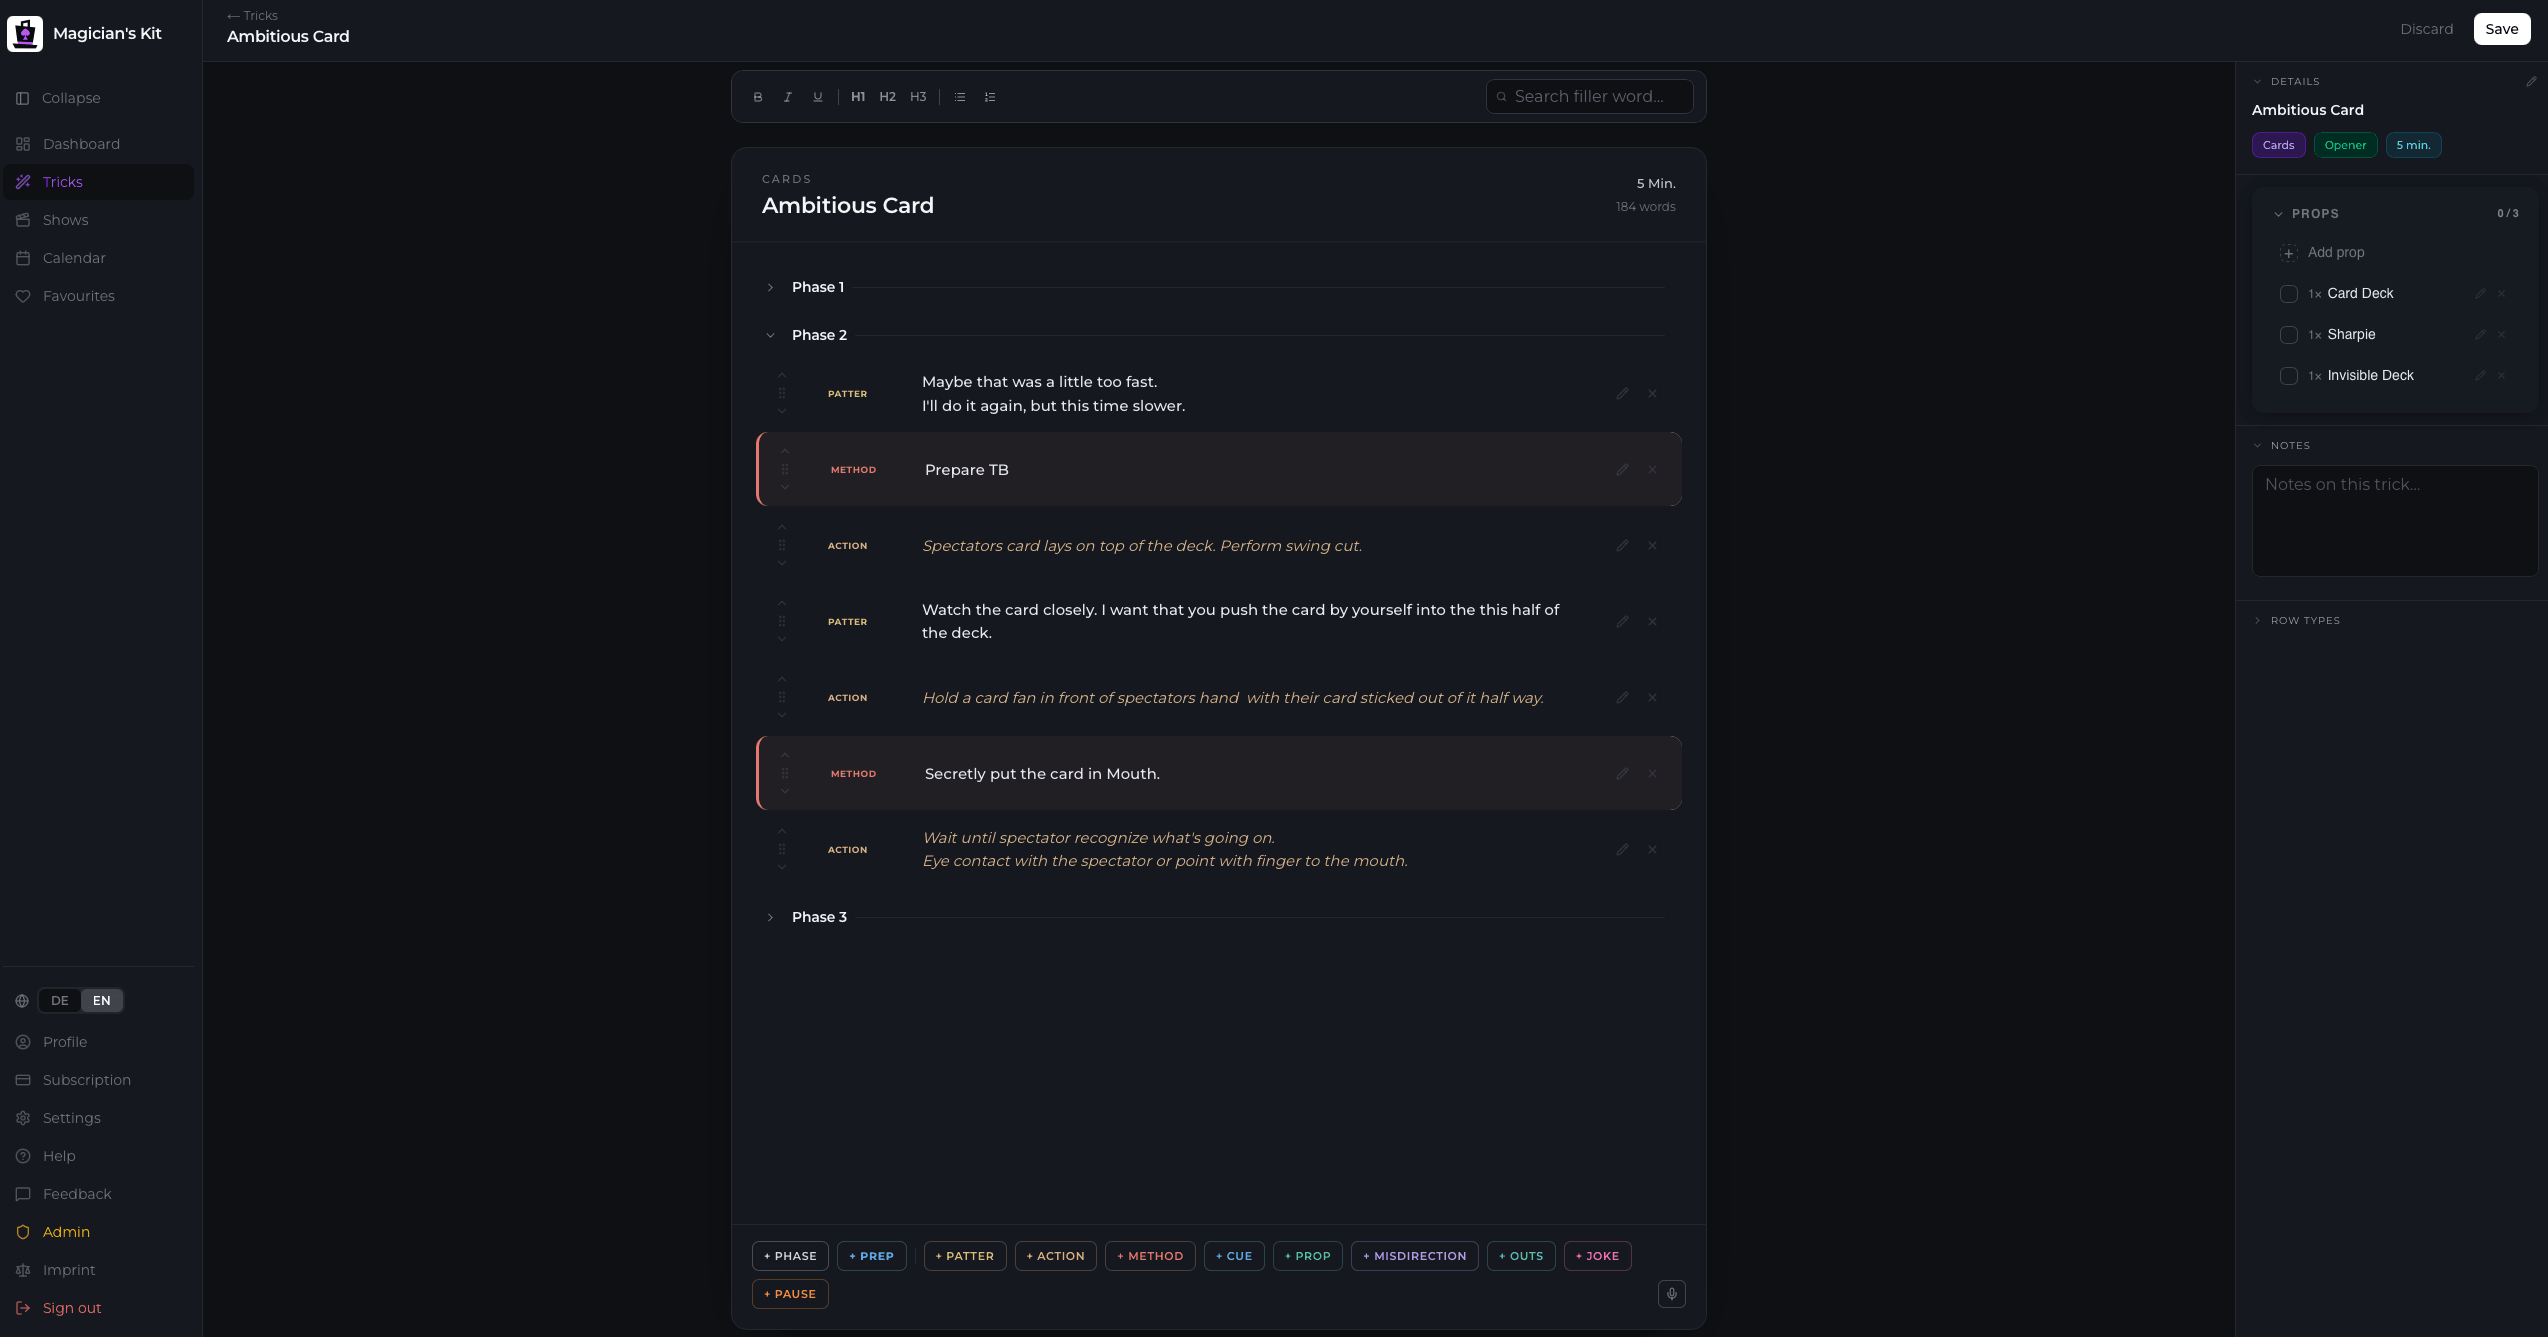Collapse the Props panel
Screen dimensions: 2548x1337
tap(2278, 214)
